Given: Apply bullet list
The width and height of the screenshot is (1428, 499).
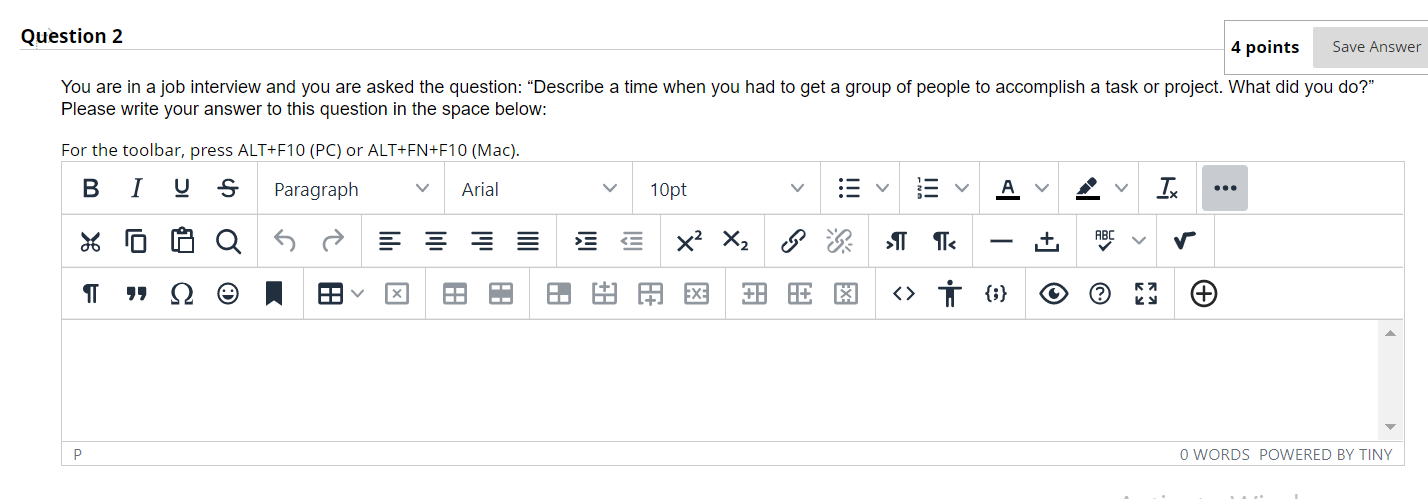Looking at the screenshot, I should 849,188.
